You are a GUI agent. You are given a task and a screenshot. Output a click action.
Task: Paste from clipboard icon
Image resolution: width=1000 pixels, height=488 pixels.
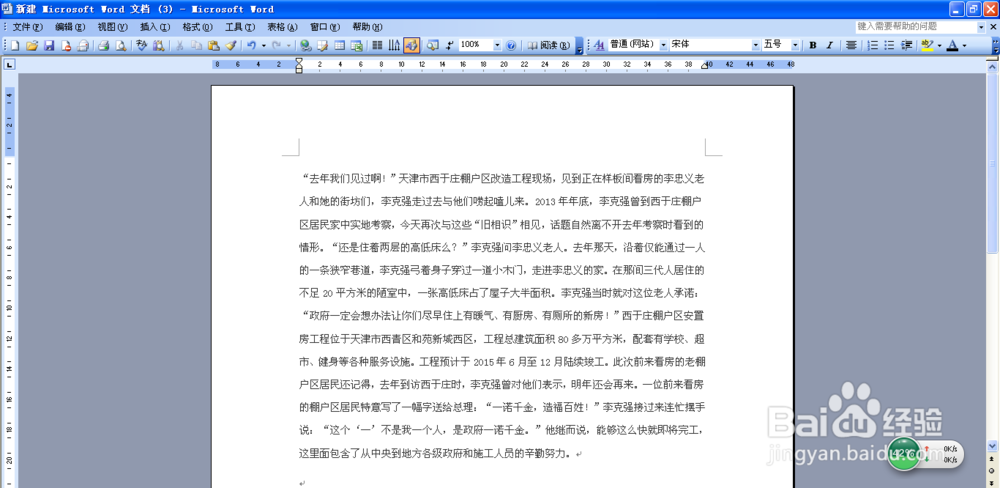[214, 45]
